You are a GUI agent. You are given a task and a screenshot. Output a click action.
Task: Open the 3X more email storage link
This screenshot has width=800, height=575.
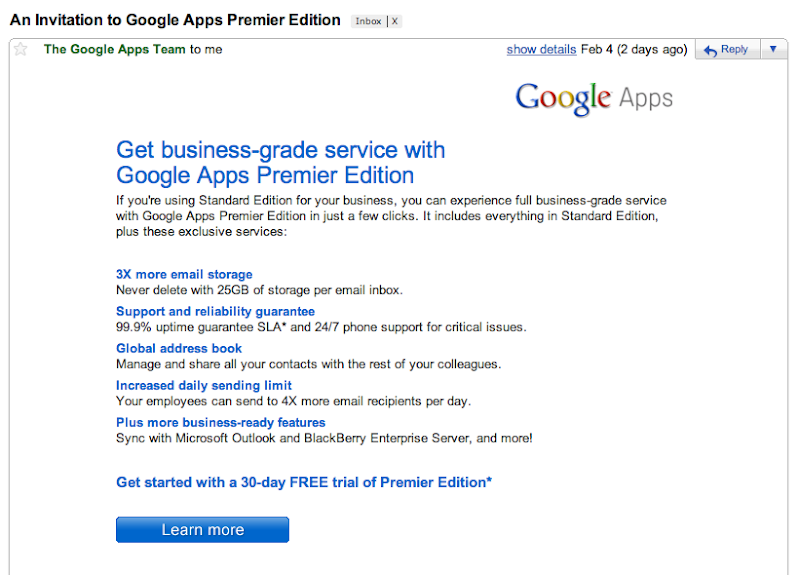(x=184, y=274)
